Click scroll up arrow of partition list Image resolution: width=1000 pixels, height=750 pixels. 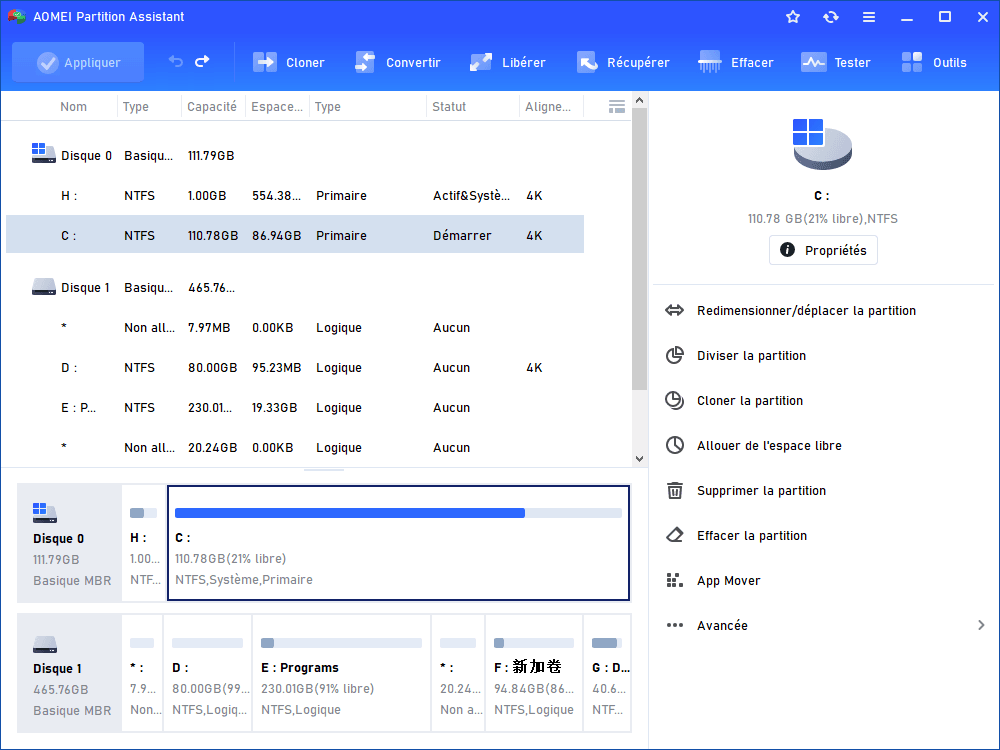pyautogui.click(x=640, y=100)
